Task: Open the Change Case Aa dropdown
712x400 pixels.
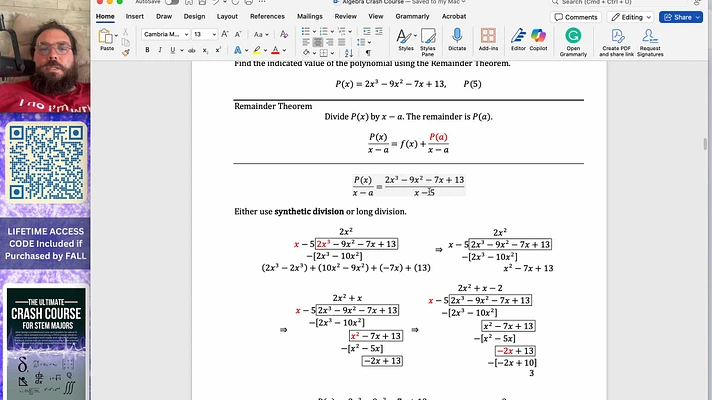Action: (261, 34)
